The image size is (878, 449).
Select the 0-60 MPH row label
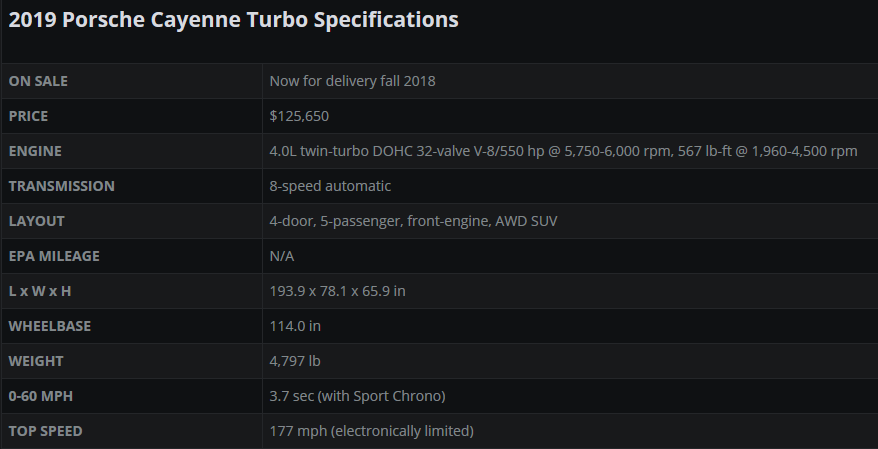click(40, 396)
